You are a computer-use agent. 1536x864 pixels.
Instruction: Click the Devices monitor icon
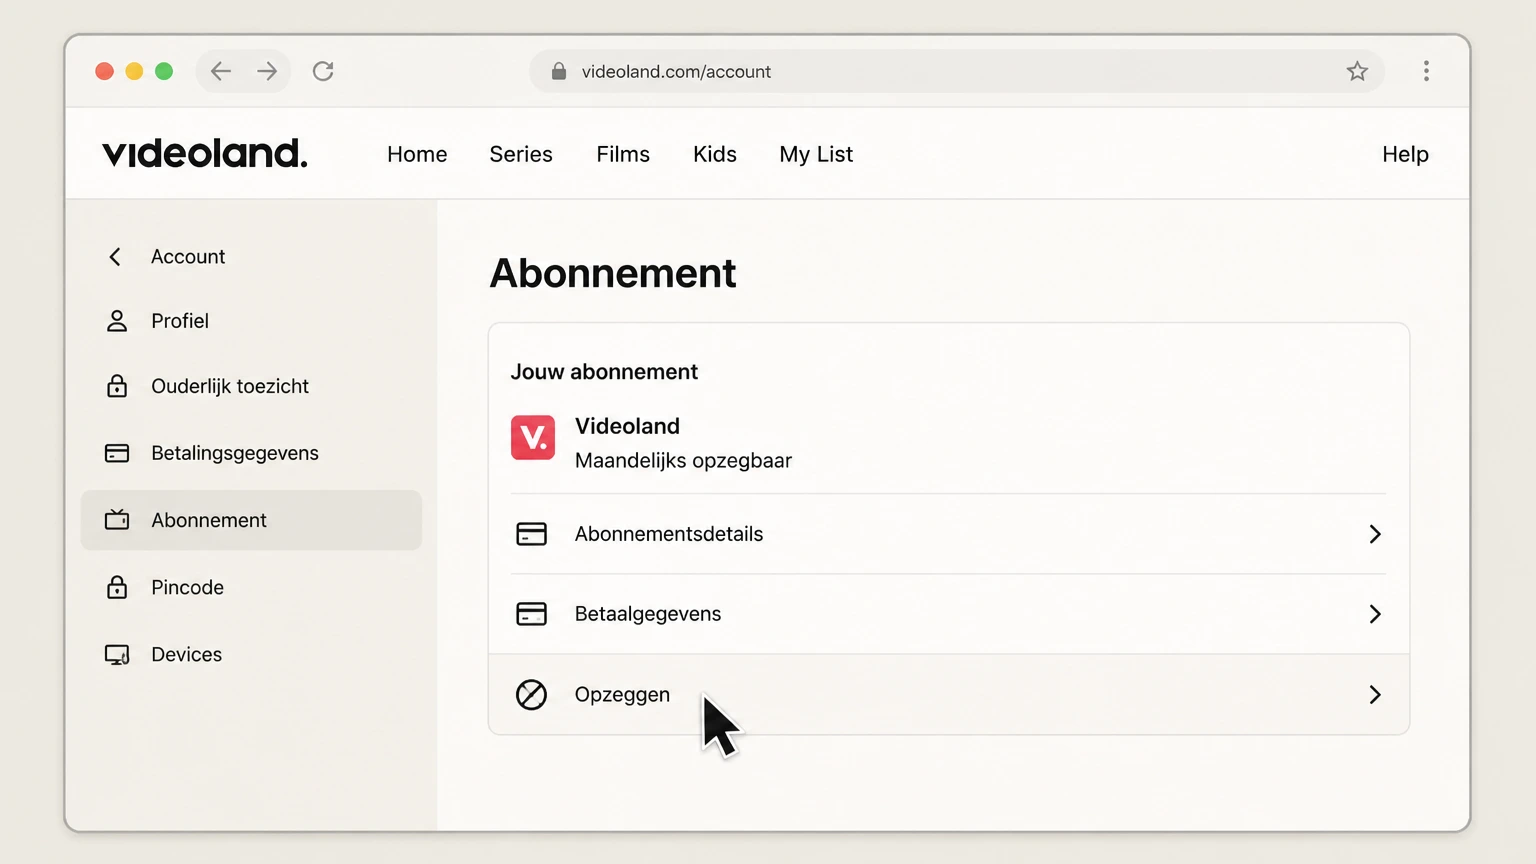pos(117,655)
